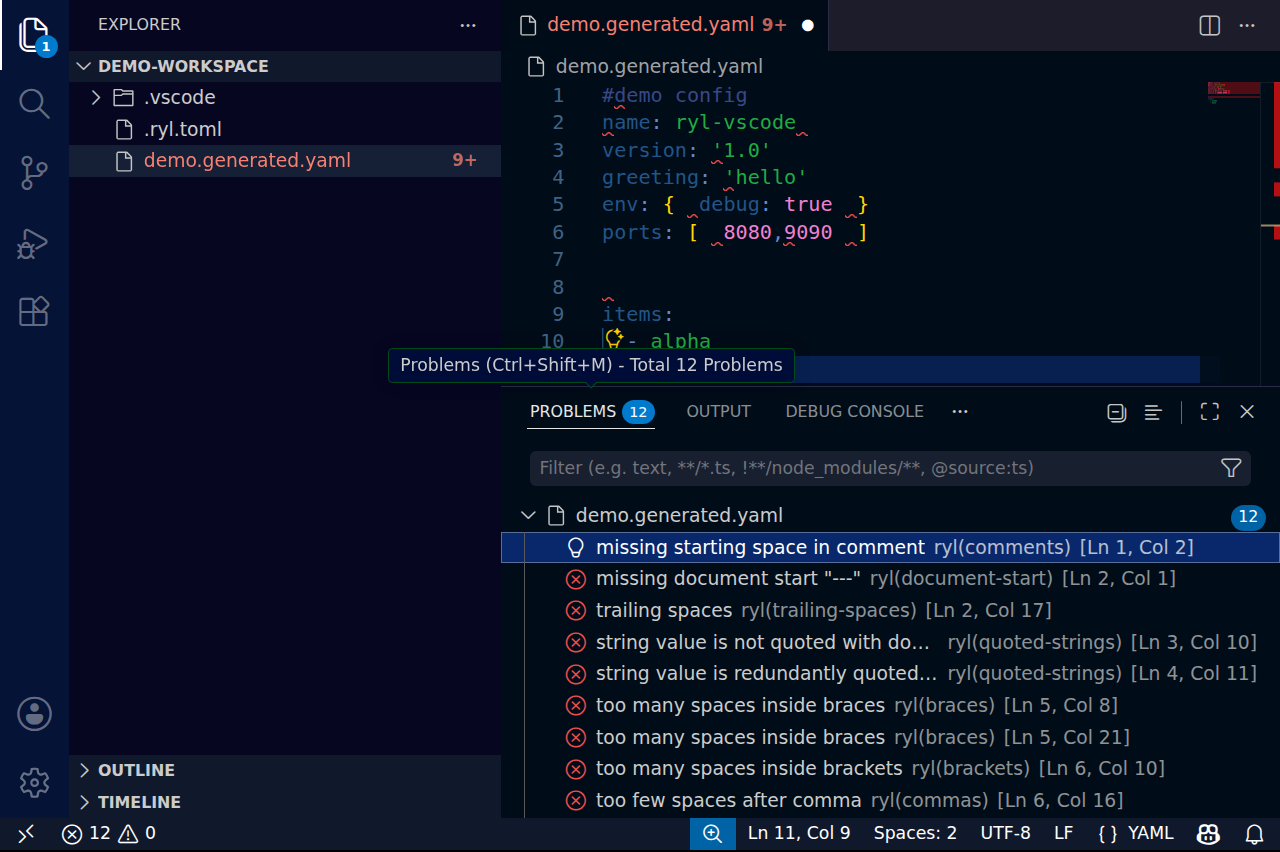Click line 2 name: ryl-vscode in editor

[699, 123]
